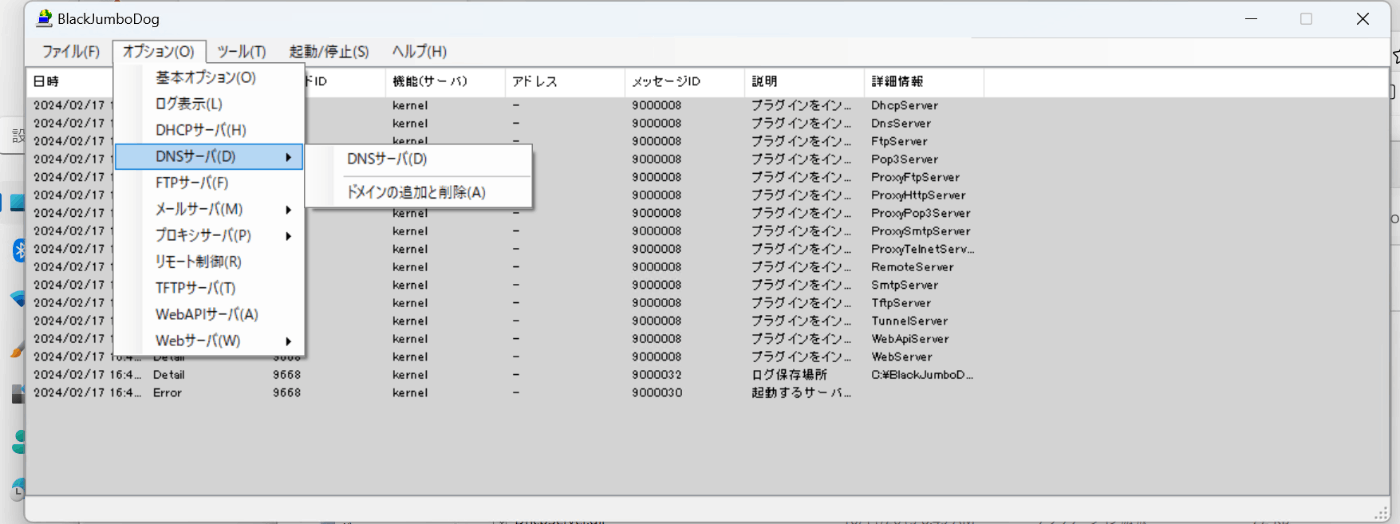1400x524 pixels.
Task: Open the ツール(T) menu
Action: [241, 51]
